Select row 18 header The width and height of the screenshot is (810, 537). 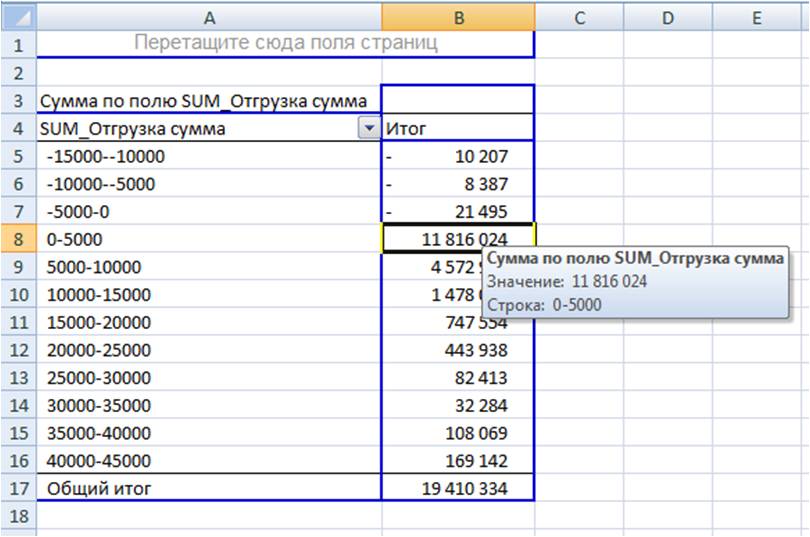pyautogui.click(x=19, y=516)
